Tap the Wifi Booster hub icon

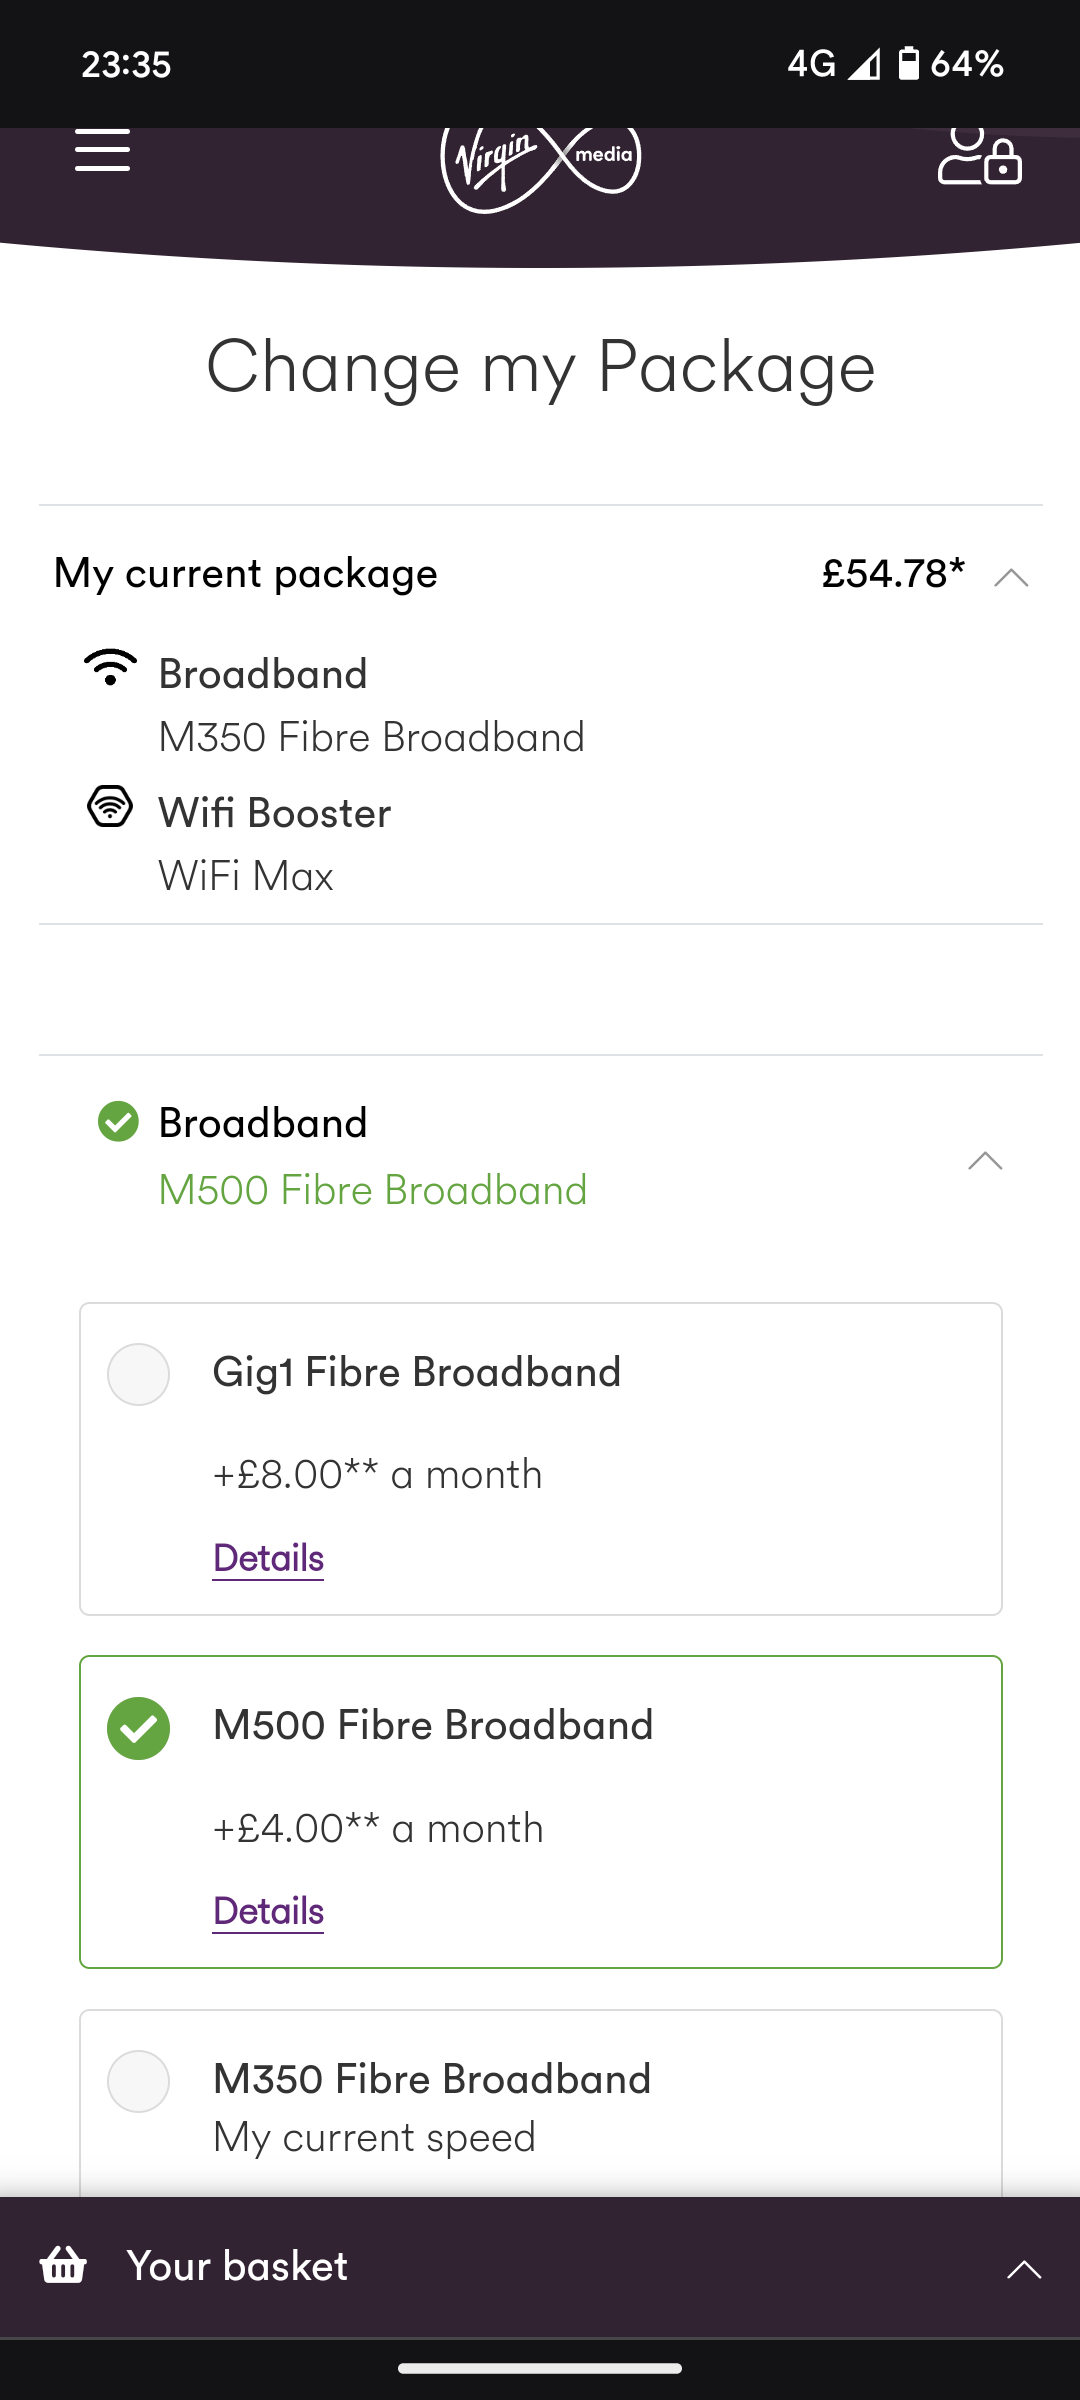(110, 806)
